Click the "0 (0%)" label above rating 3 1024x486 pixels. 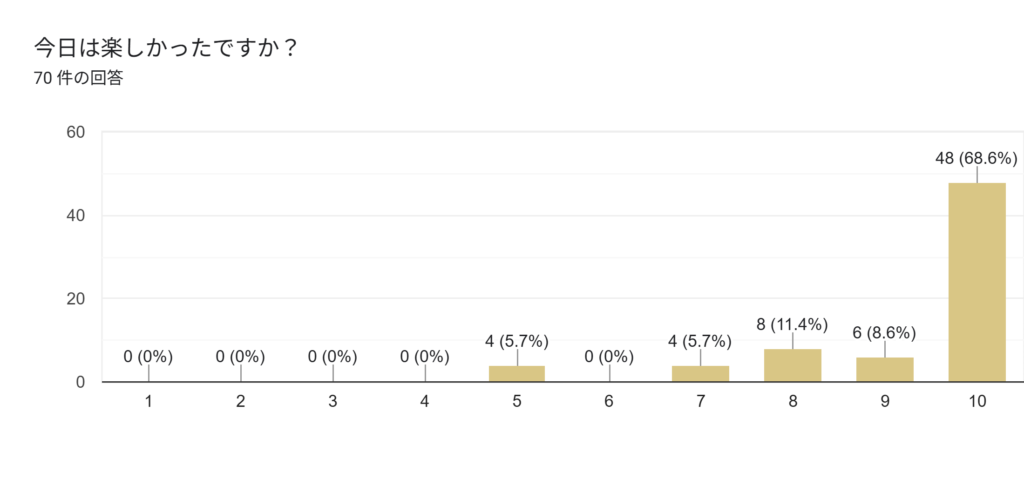[333, 356]
